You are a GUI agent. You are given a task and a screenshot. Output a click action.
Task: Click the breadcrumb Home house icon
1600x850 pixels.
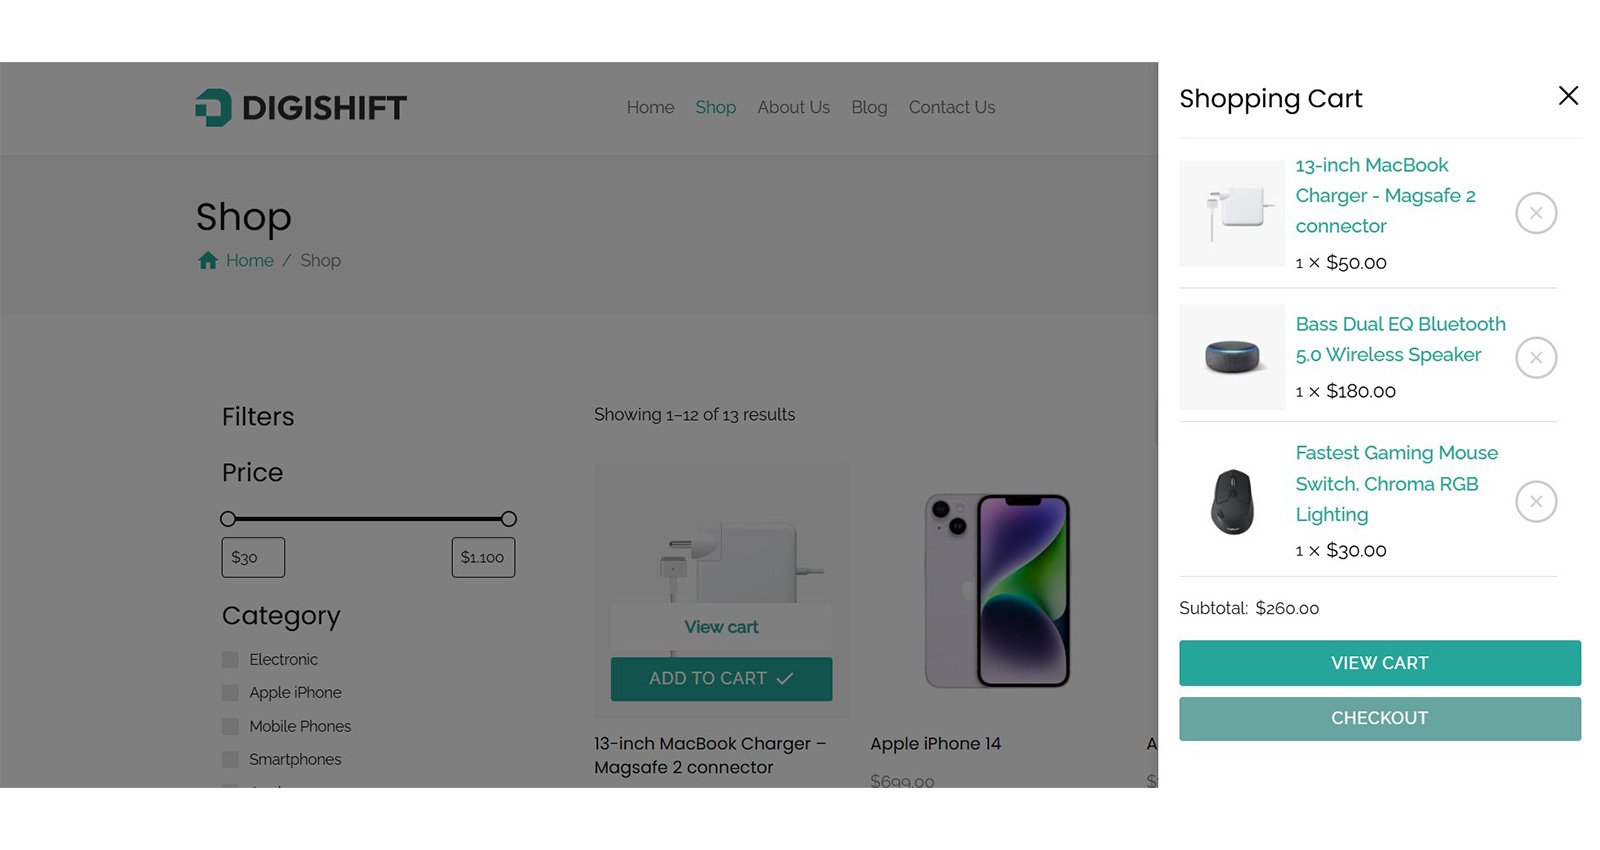click(x=208, y=261)
